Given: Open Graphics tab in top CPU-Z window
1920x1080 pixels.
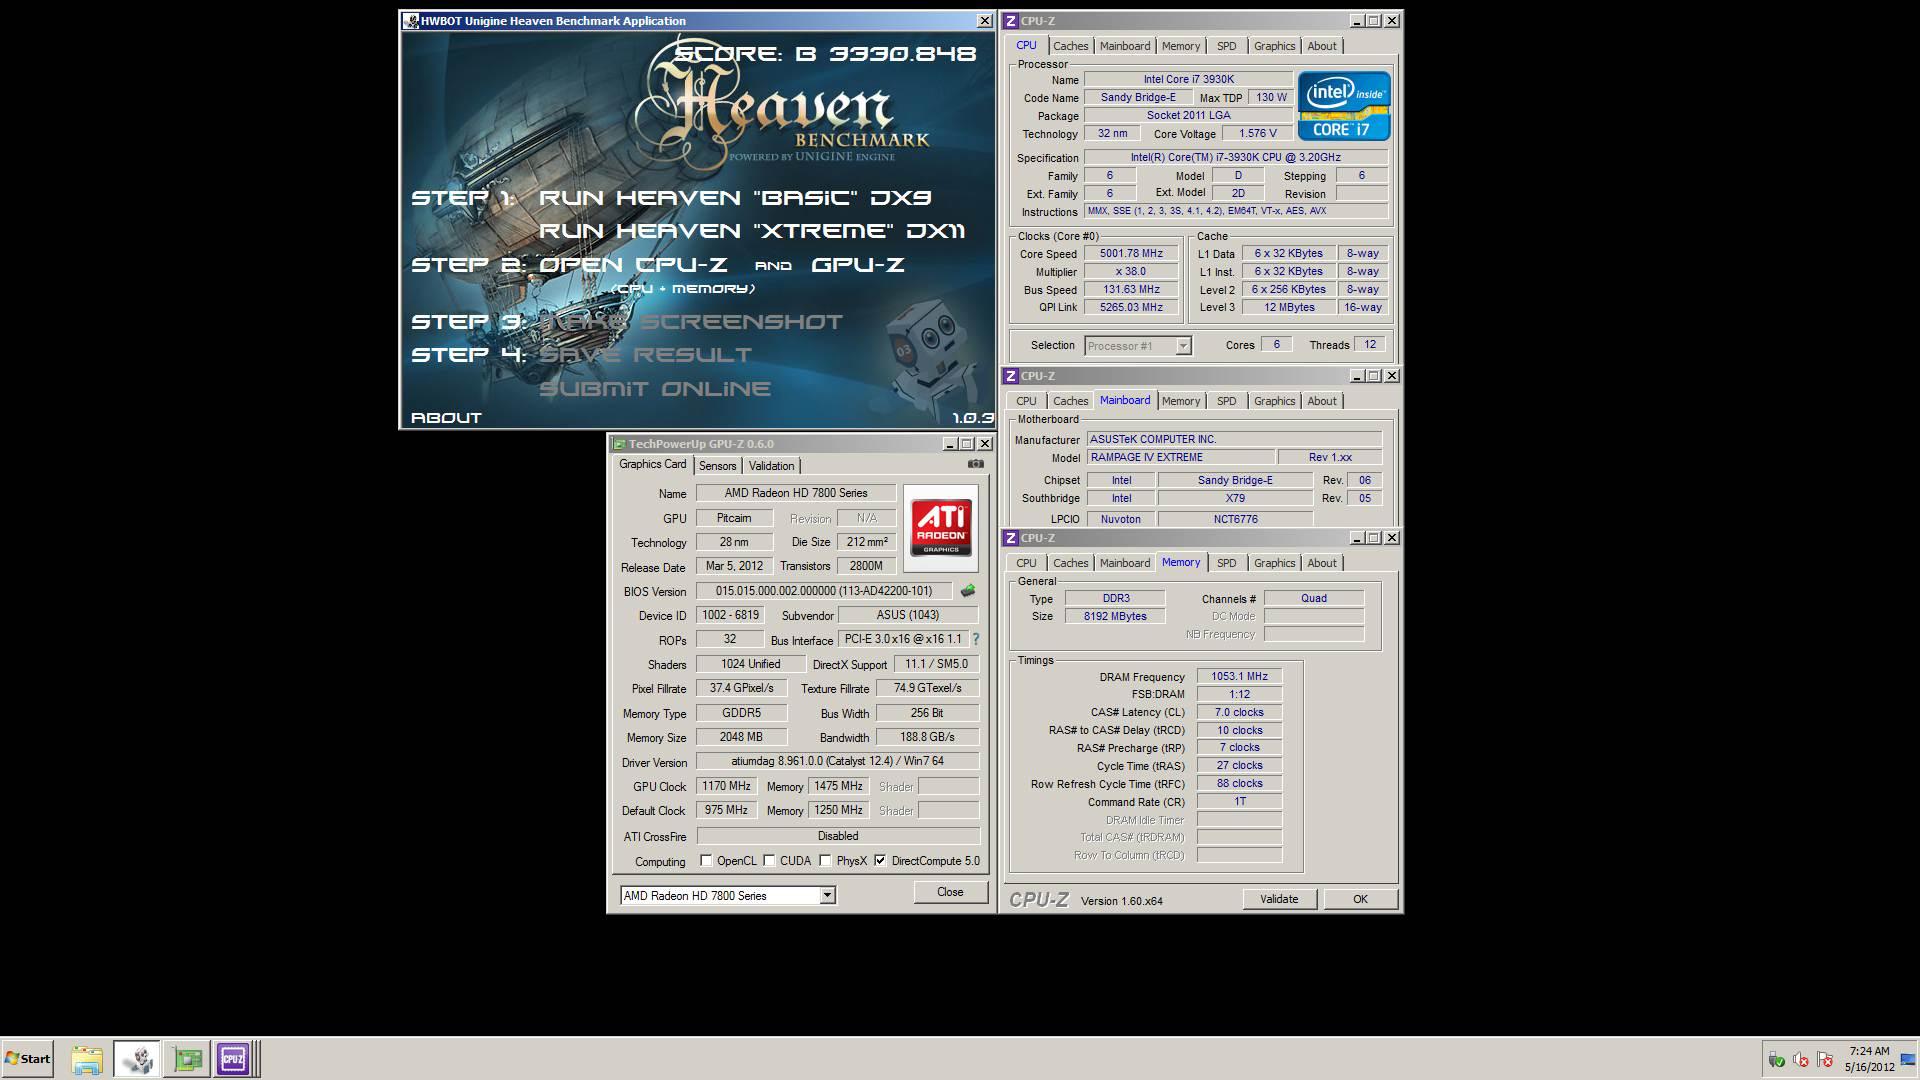Looking at the screenshot, I should (x=1274, y=46).
